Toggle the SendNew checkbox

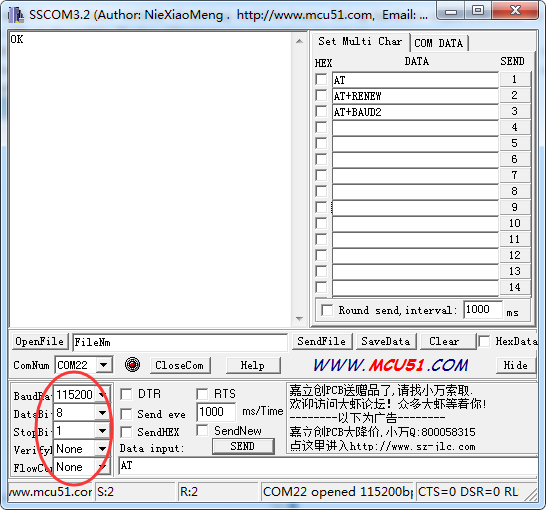tap(202, 430)
